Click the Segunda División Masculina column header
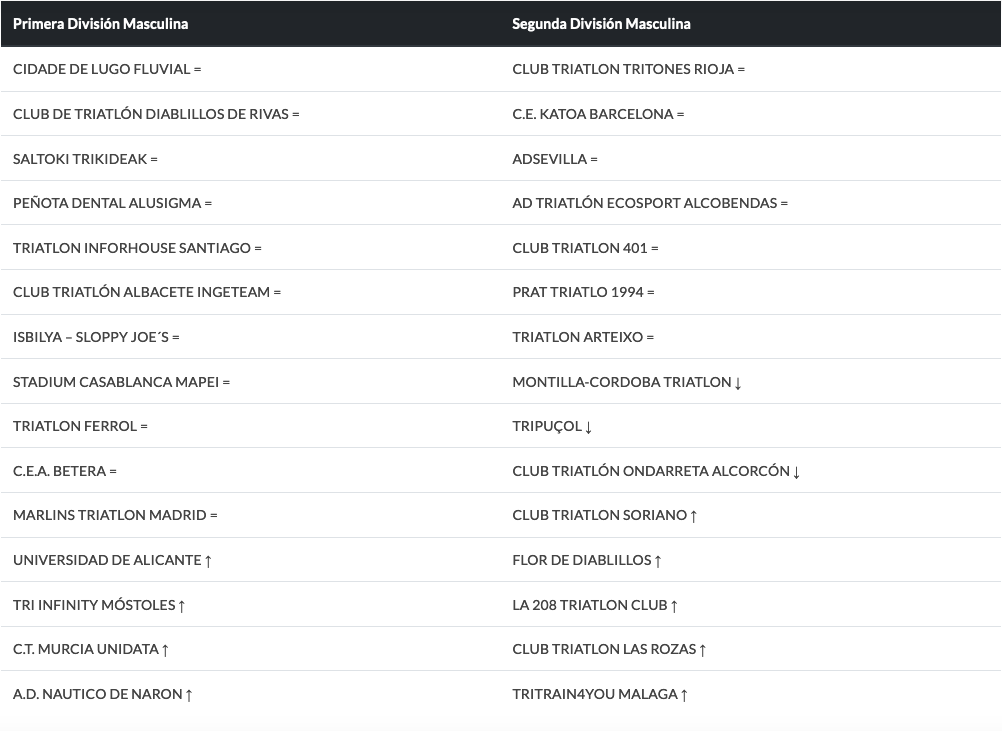Viewport: 1002px width, 731px height. coord(601,23)
